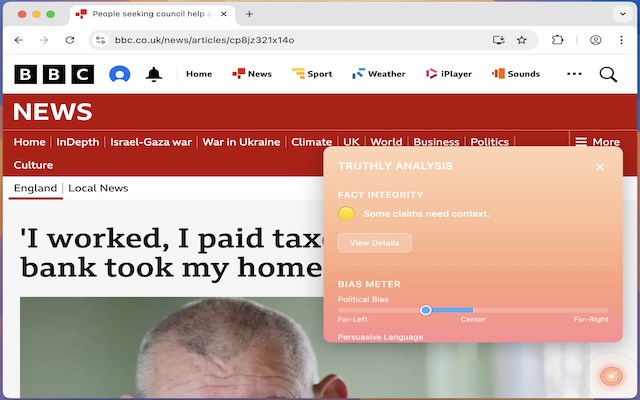Screen dimensions: 640x400
Task: Go to BBC Home in top navigation
Action: coord(199,74)
